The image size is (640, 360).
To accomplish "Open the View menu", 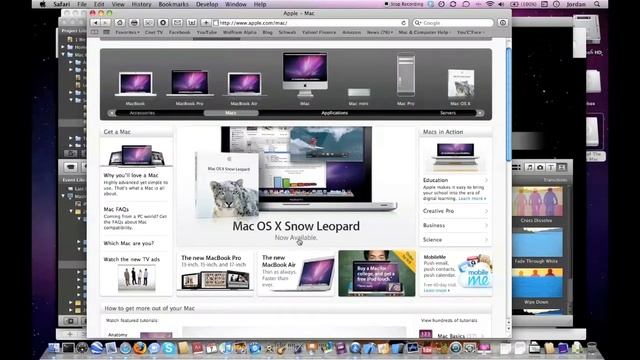I will click(x=118, y=4).
